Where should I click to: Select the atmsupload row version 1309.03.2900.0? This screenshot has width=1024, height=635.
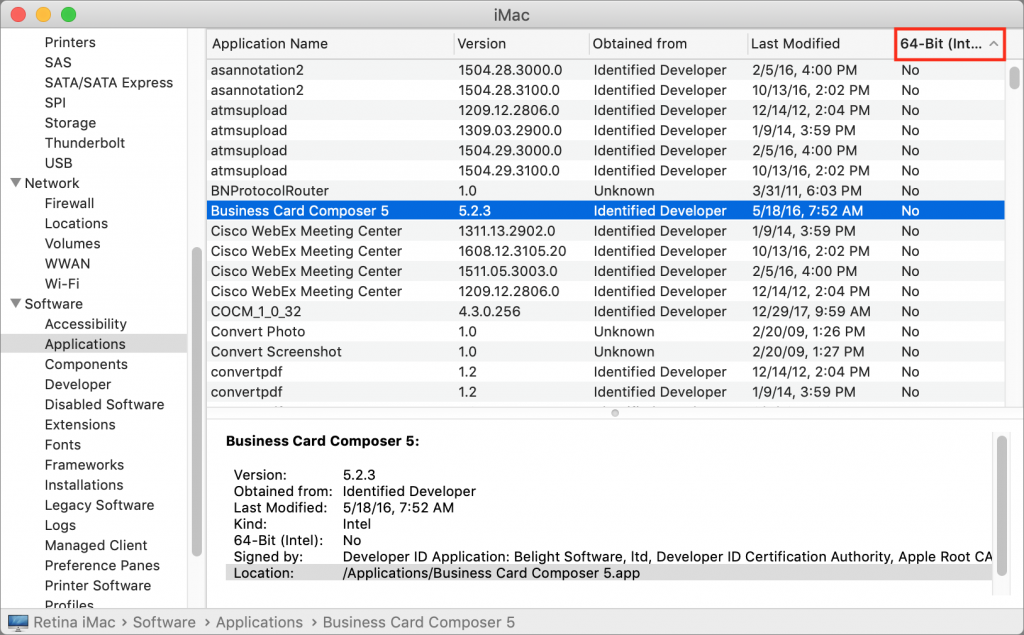click(605, 131)
